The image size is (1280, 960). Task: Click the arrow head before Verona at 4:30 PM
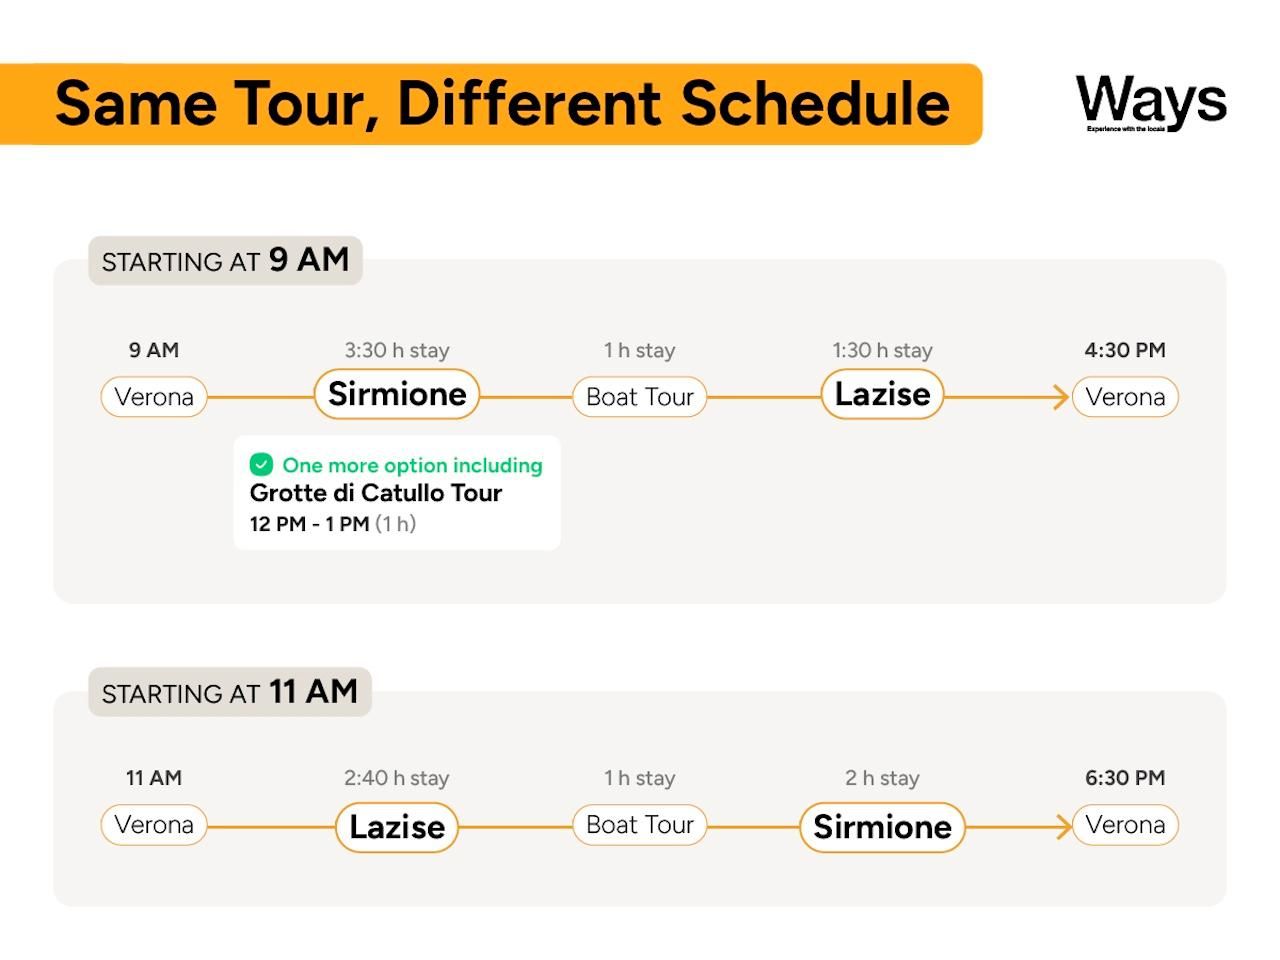click(1060, 397)
